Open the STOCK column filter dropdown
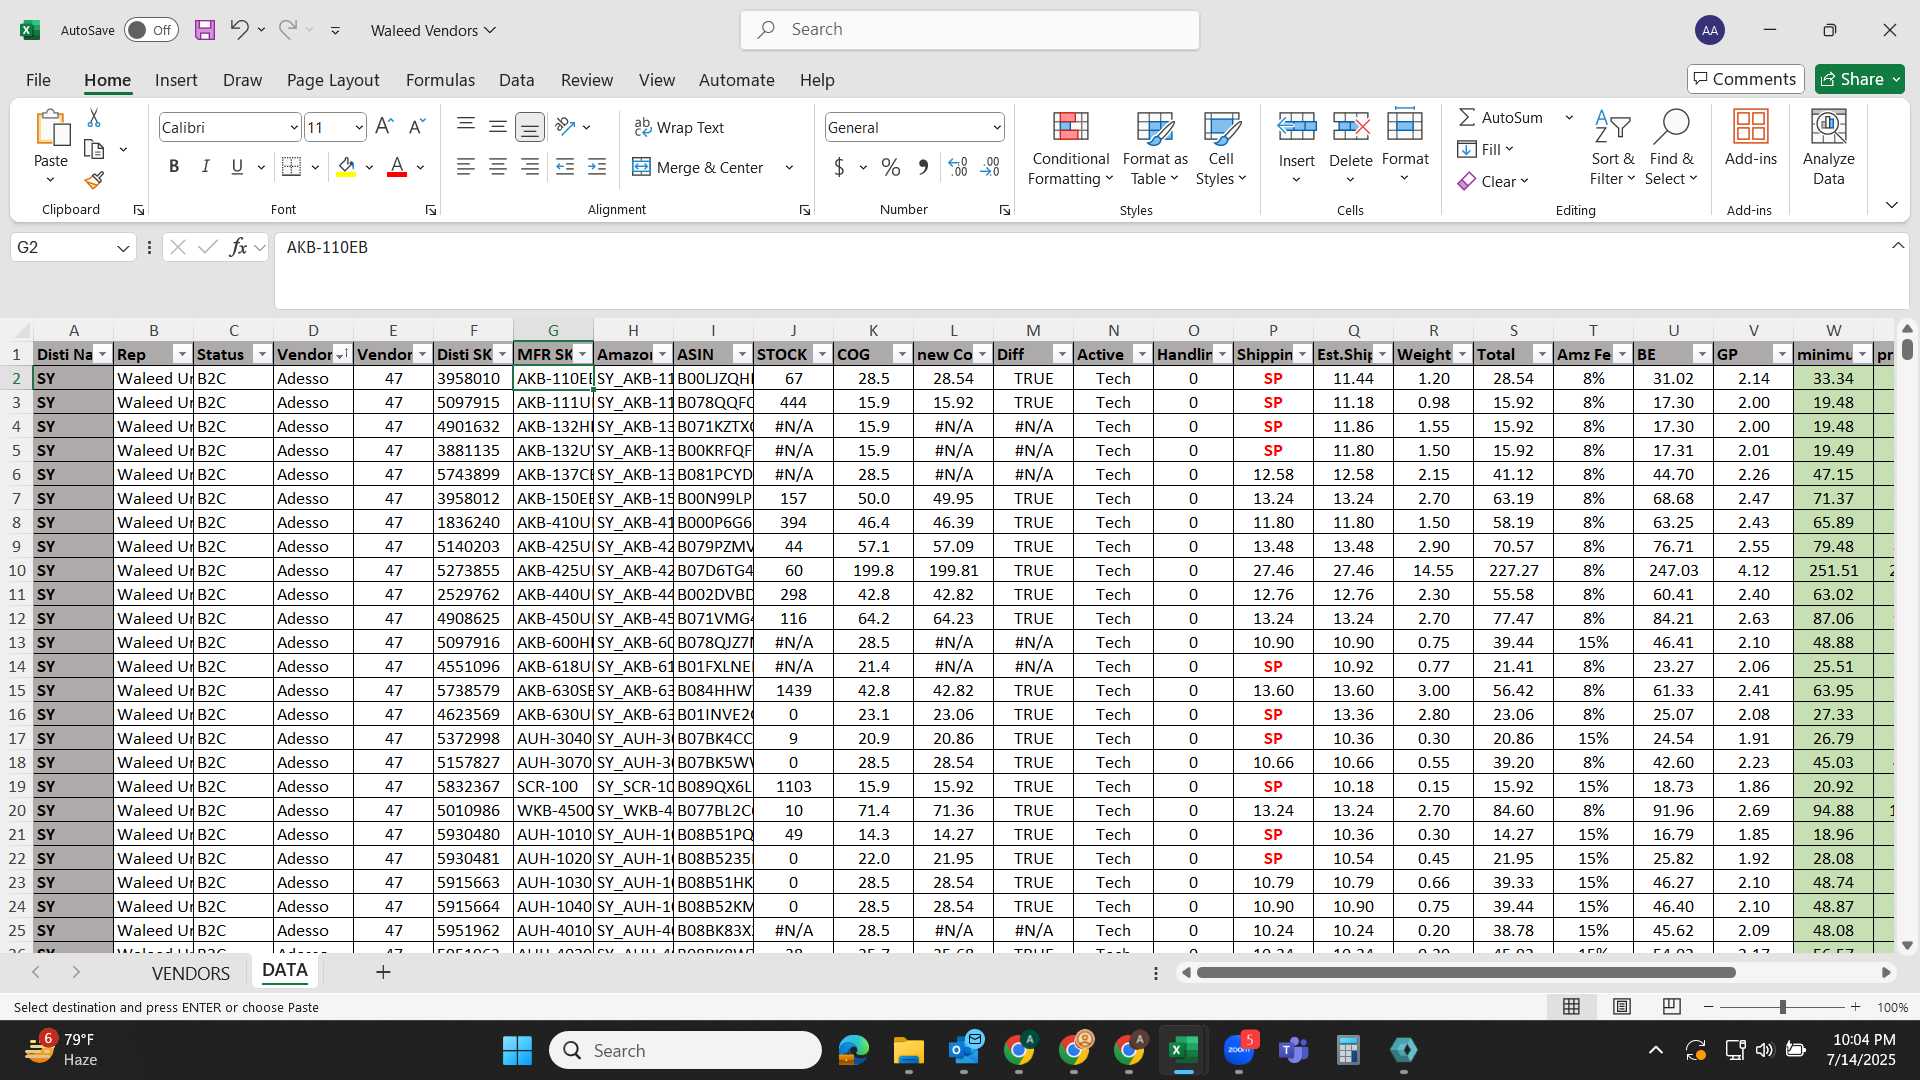 (x=822, y=355)
